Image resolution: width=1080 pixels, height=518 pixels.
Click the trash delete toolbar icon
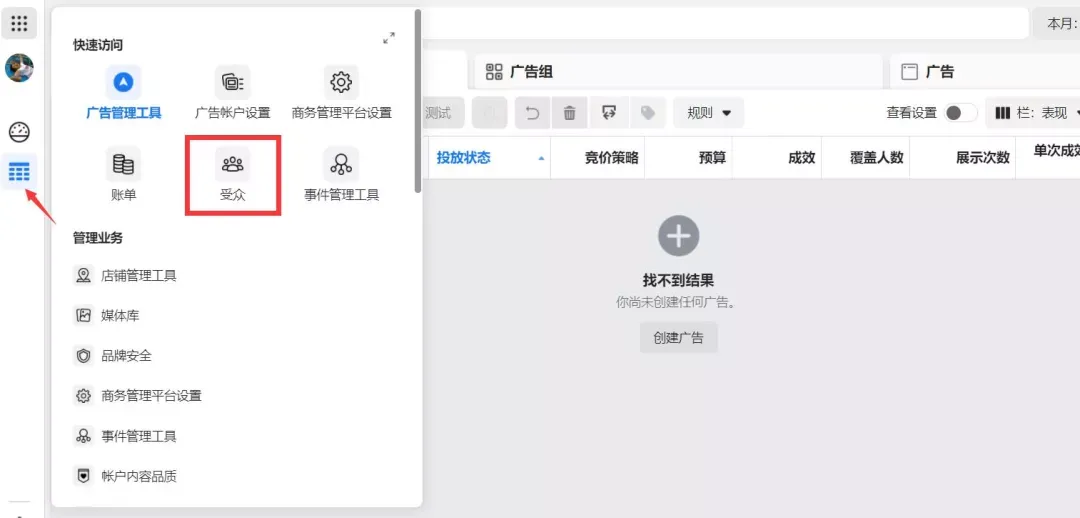pyautogui.click(x=570, y=113)
